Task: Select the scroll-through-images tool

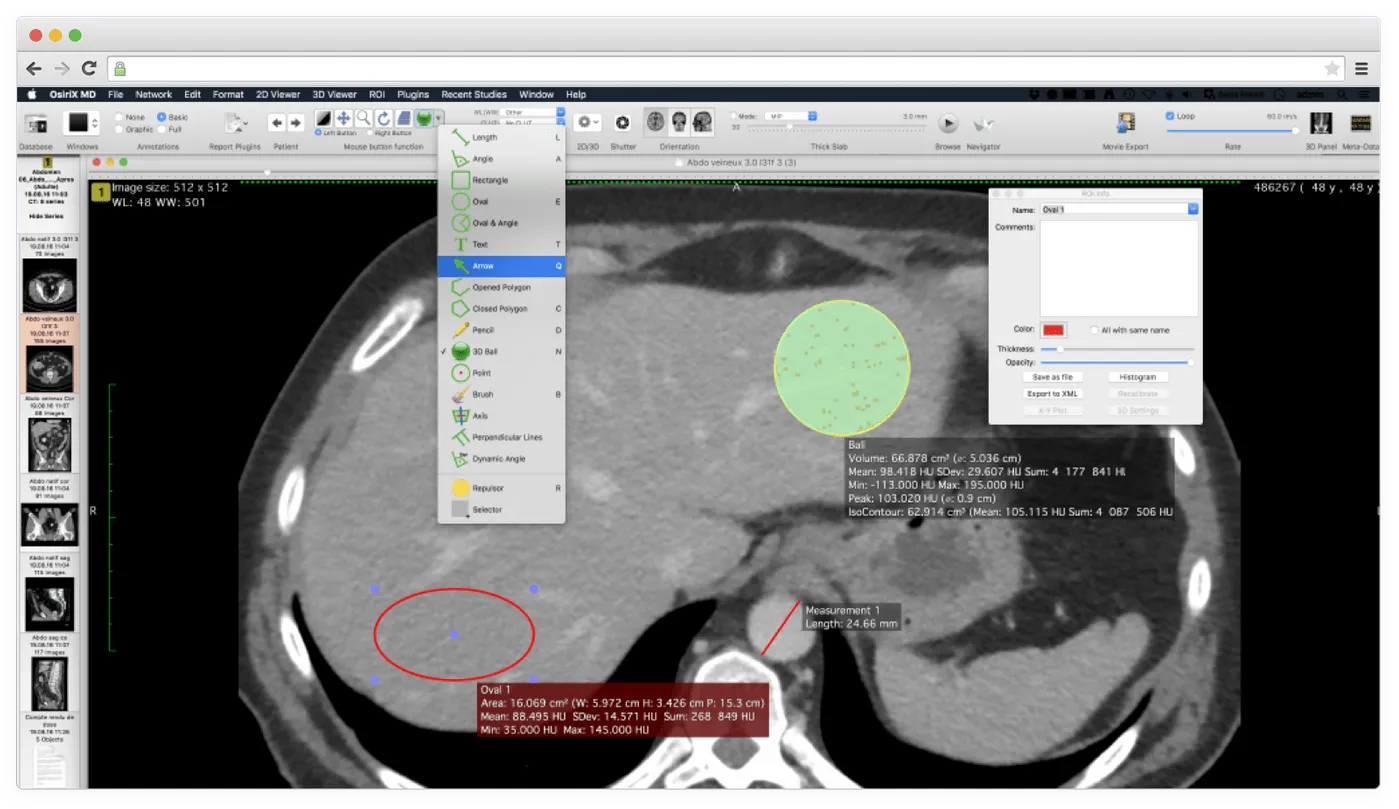Action: [403, 118]
